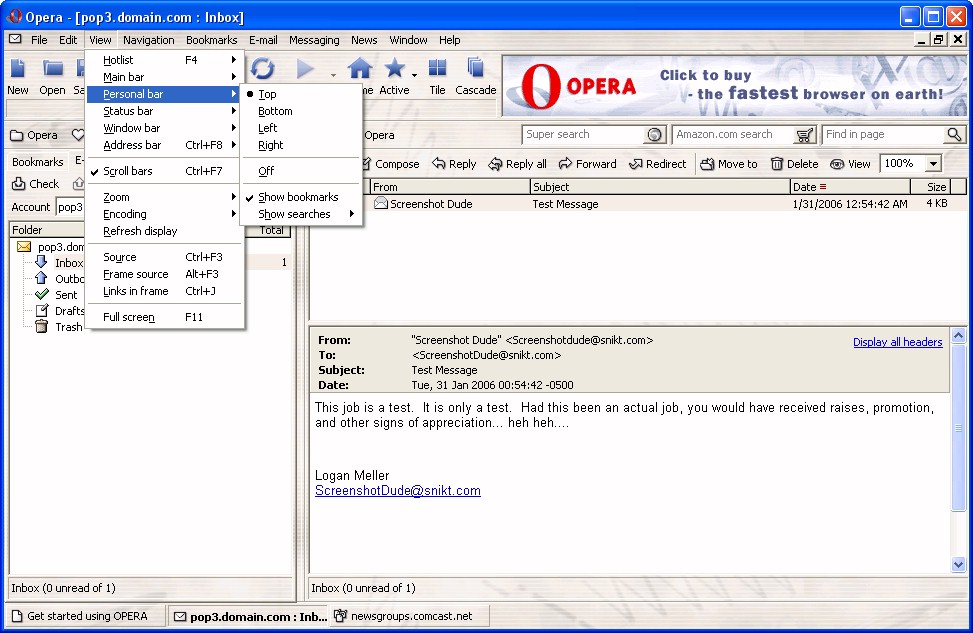Toggle Scroll bars menu option
Image resolution: width=973 pixels, height=633 pixels.
click(128, 171)
